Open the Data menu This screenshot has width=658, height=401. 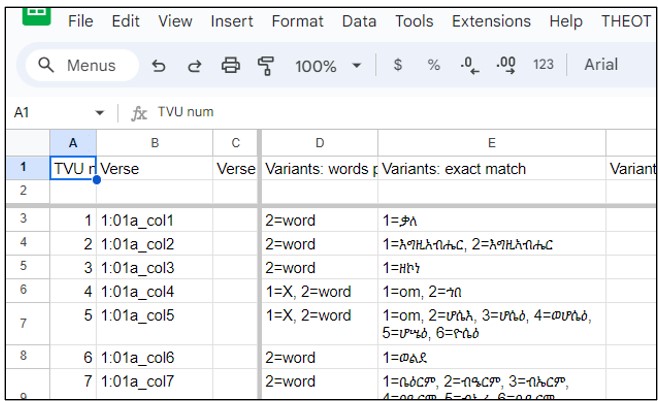point(359,21)
